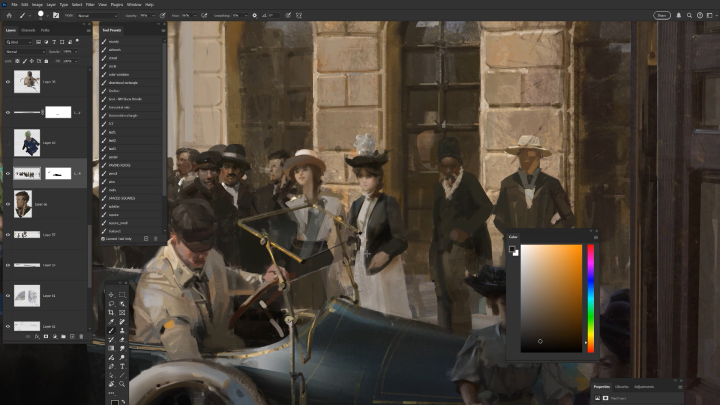Show the green-hat figure layer
The width and height of the screenshot is (720, 405).
[8, 143]
